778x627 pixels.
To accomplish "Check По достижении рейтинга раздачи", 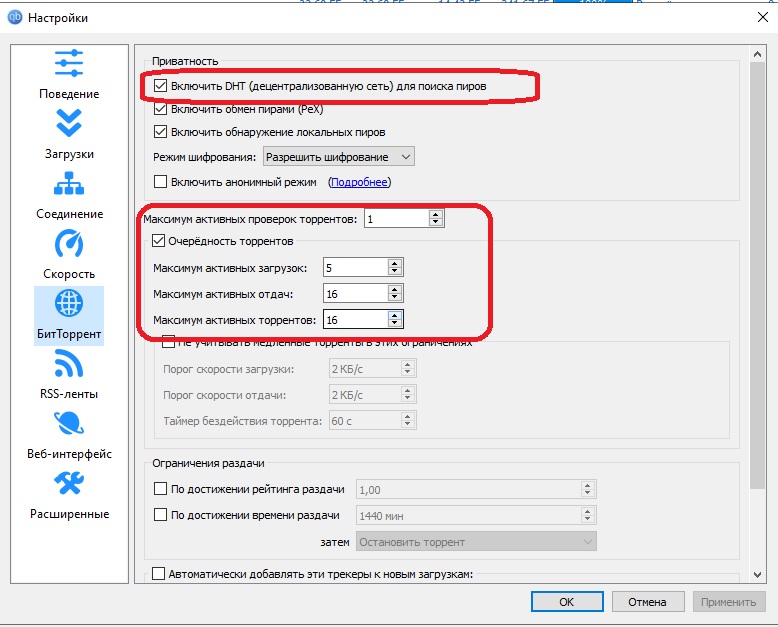I will click(x=161, y=489).
